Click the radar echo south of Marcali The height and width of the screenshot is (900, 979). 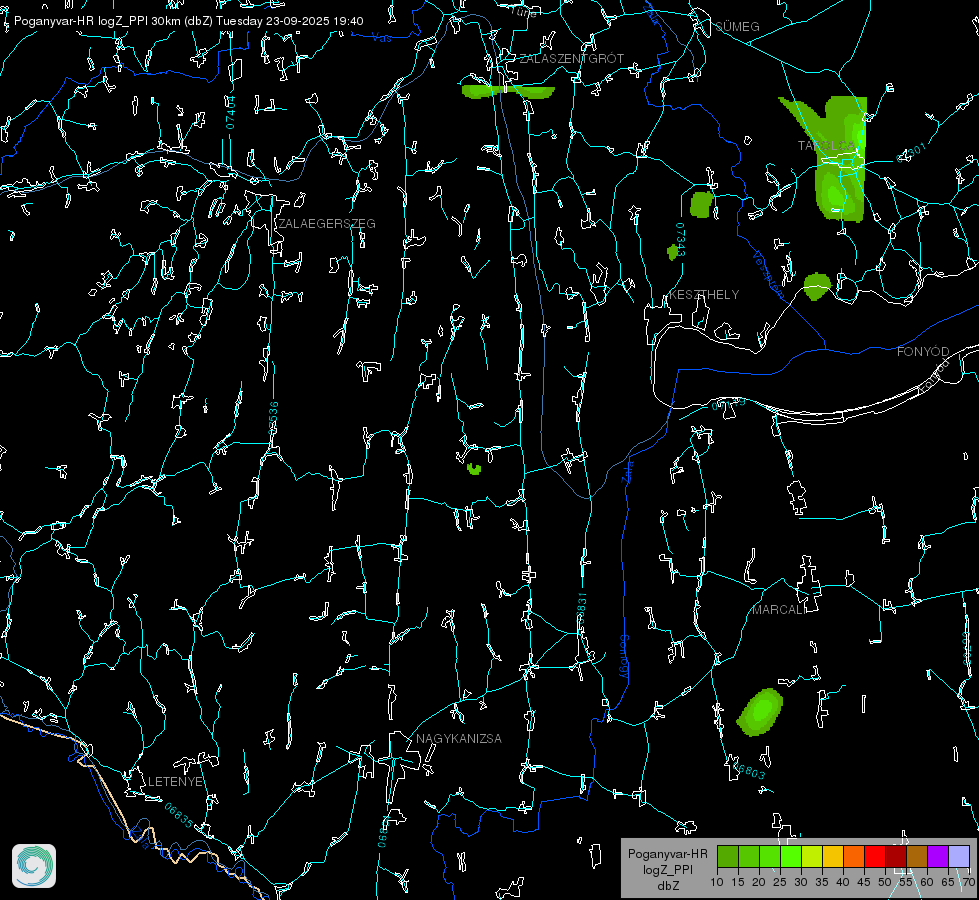tap(760, 712)
